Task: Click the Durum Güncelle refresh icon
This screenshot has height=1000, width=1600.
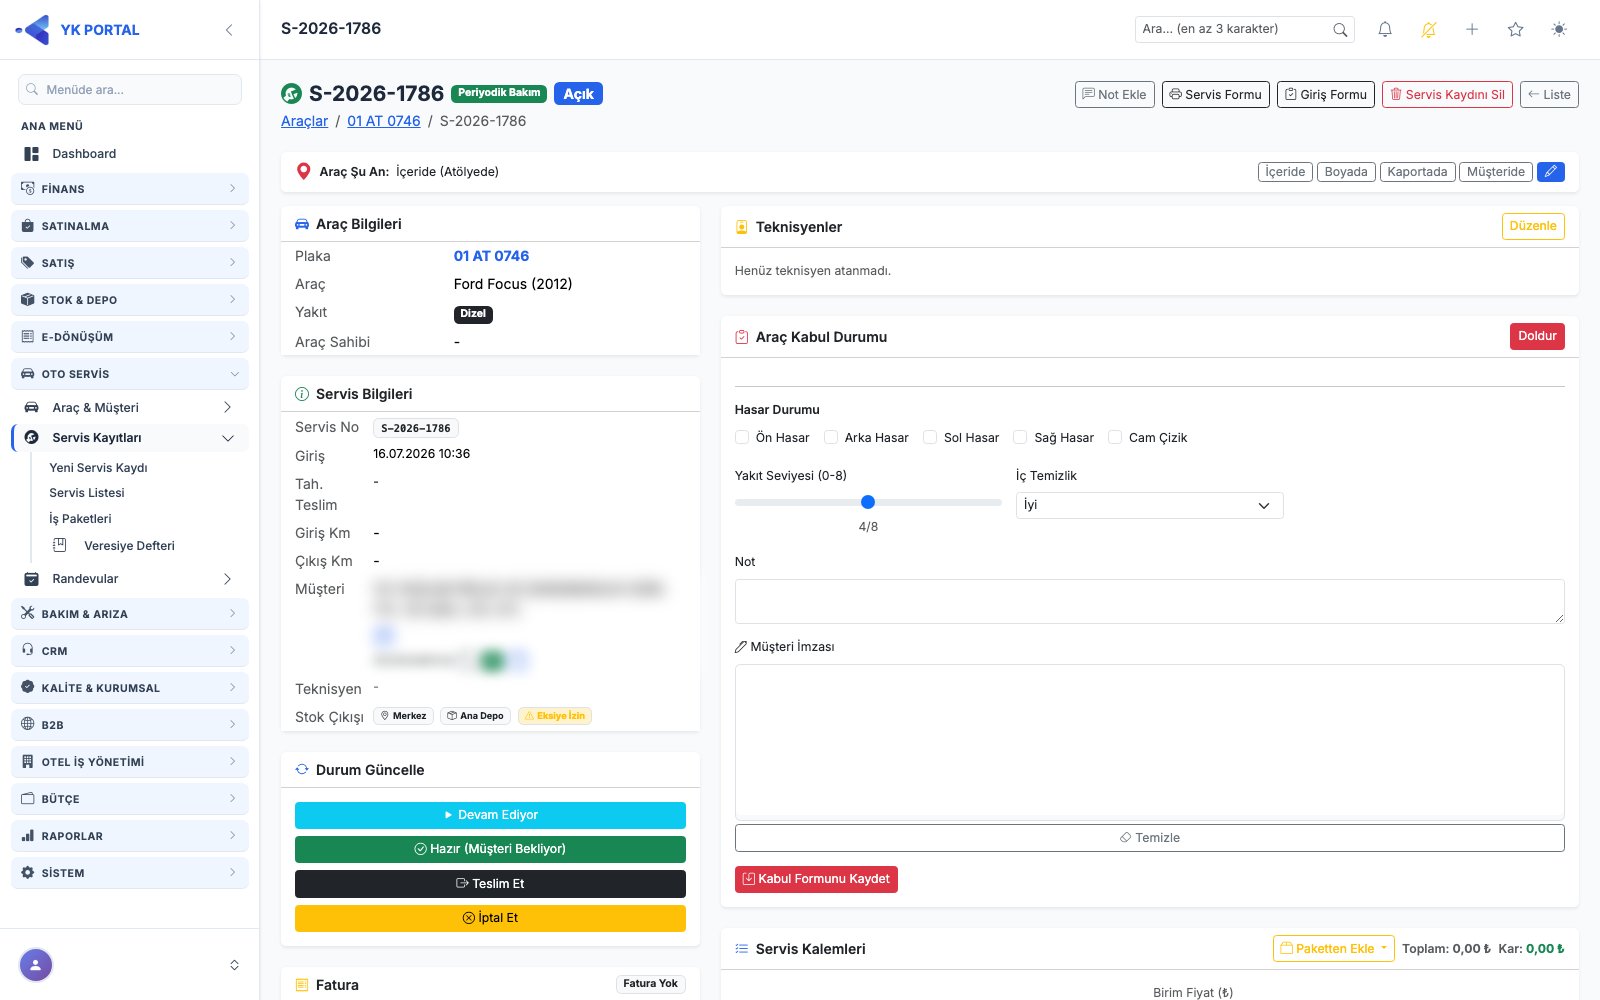Action: 302,770
